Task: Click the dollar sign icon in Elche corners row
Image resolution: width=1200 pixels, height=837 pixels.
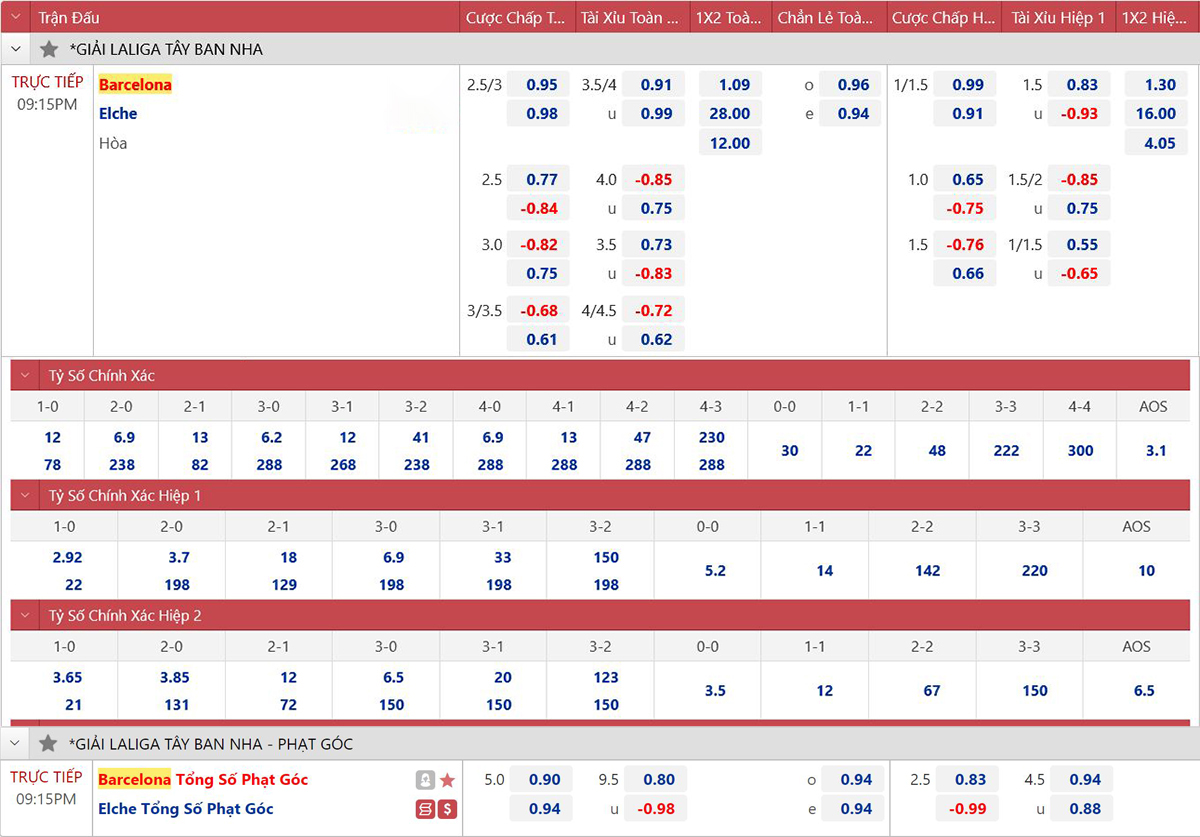Action: click(x=447, y=809)
